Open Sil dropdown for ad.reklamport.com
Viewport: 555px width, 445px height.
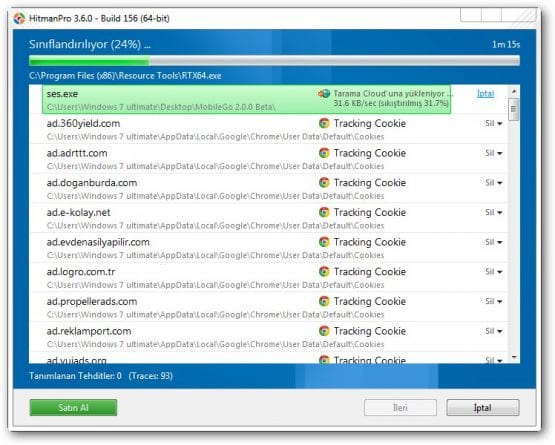[x=494, y=331]
